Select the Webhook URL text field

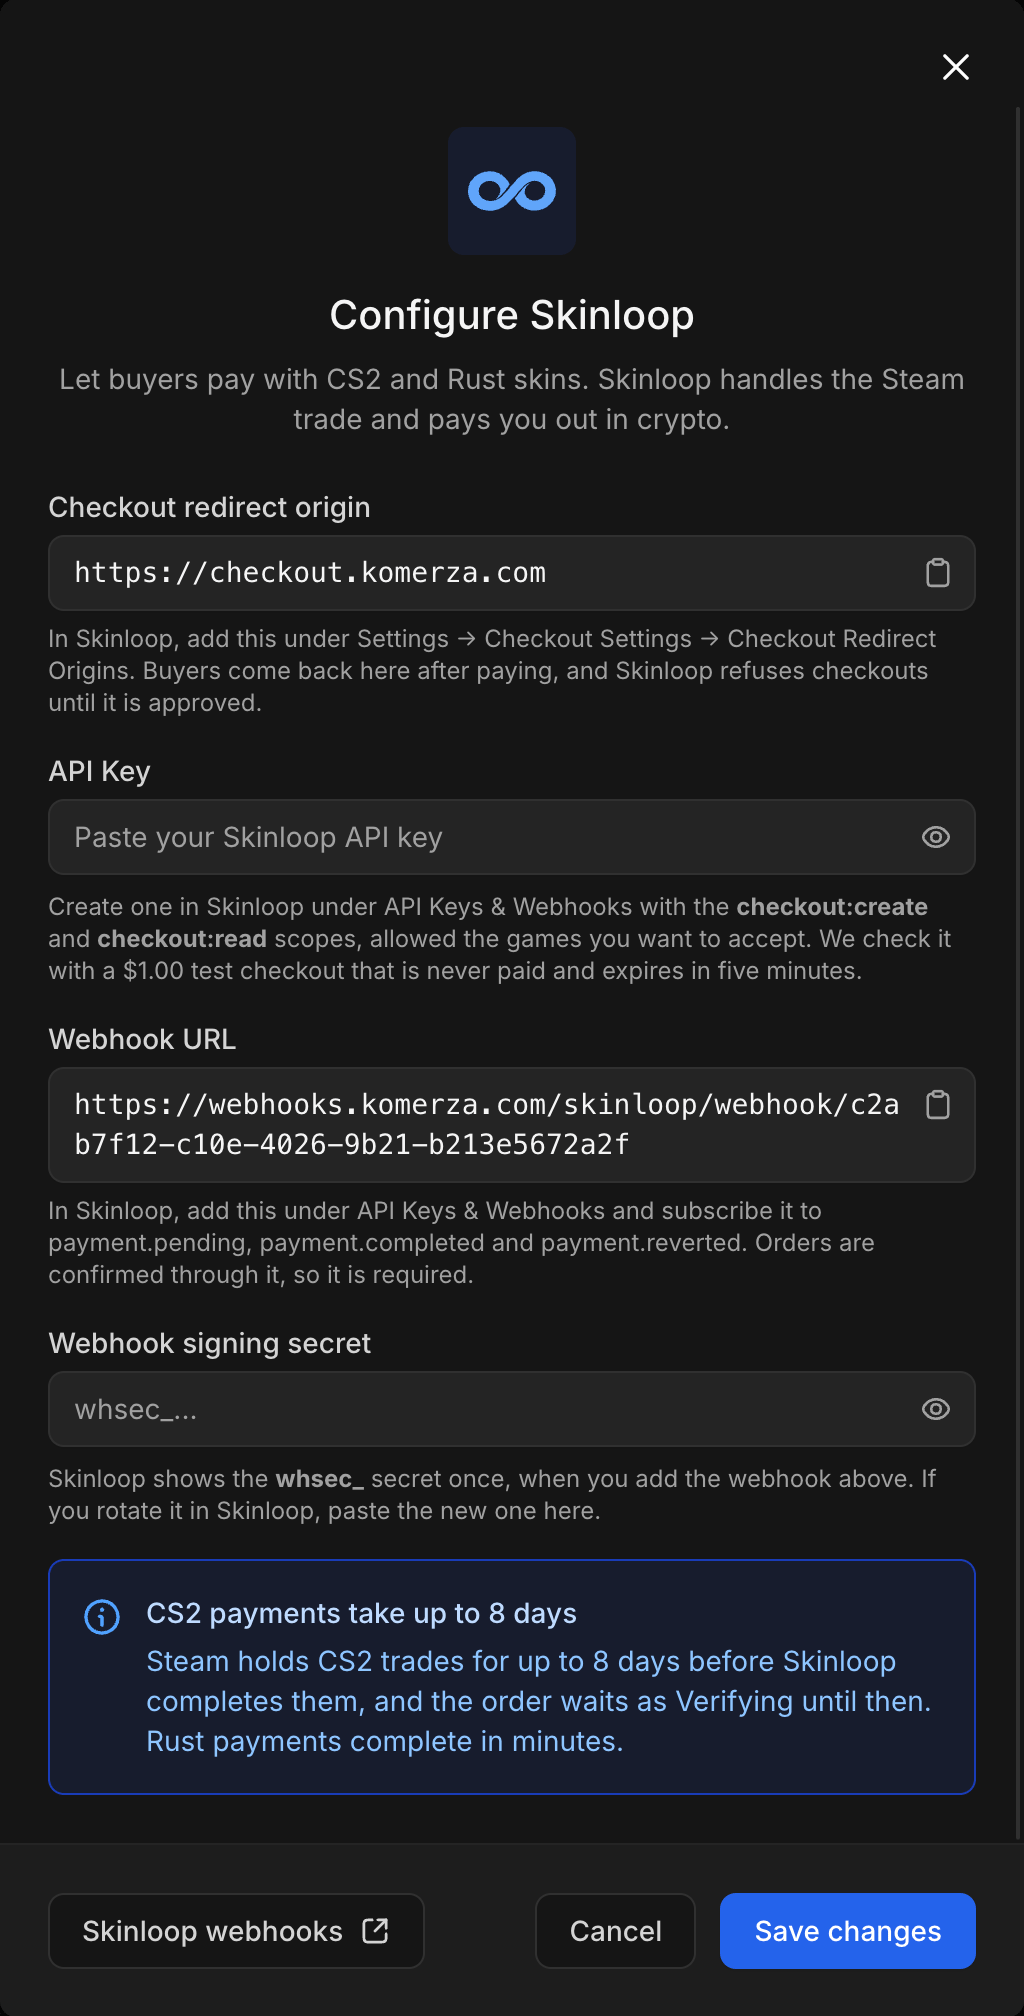pos(512,1125)
